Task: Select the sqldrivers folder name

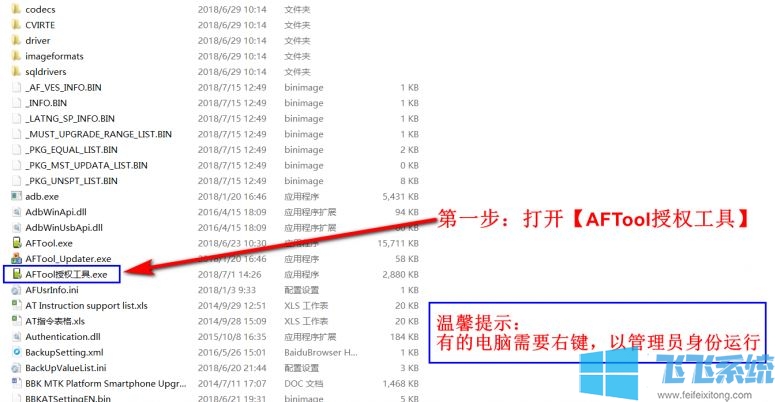Action: (x=46, y=72)
